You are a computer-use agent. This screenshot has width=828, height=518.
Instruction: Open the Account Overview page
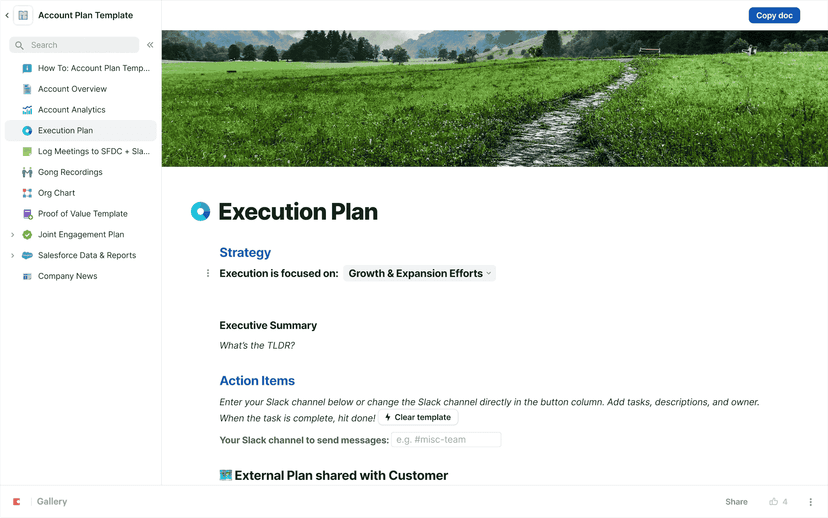pos(72,89)
